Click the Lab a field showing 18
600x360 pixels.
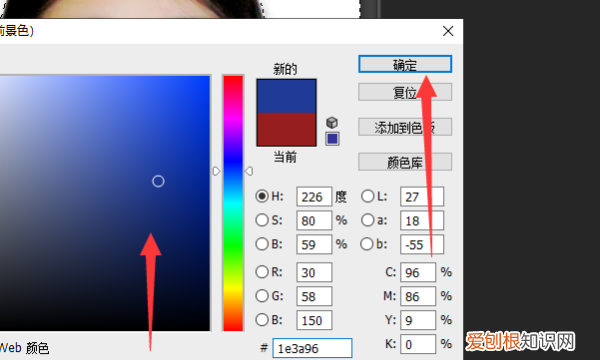point(422,220)
